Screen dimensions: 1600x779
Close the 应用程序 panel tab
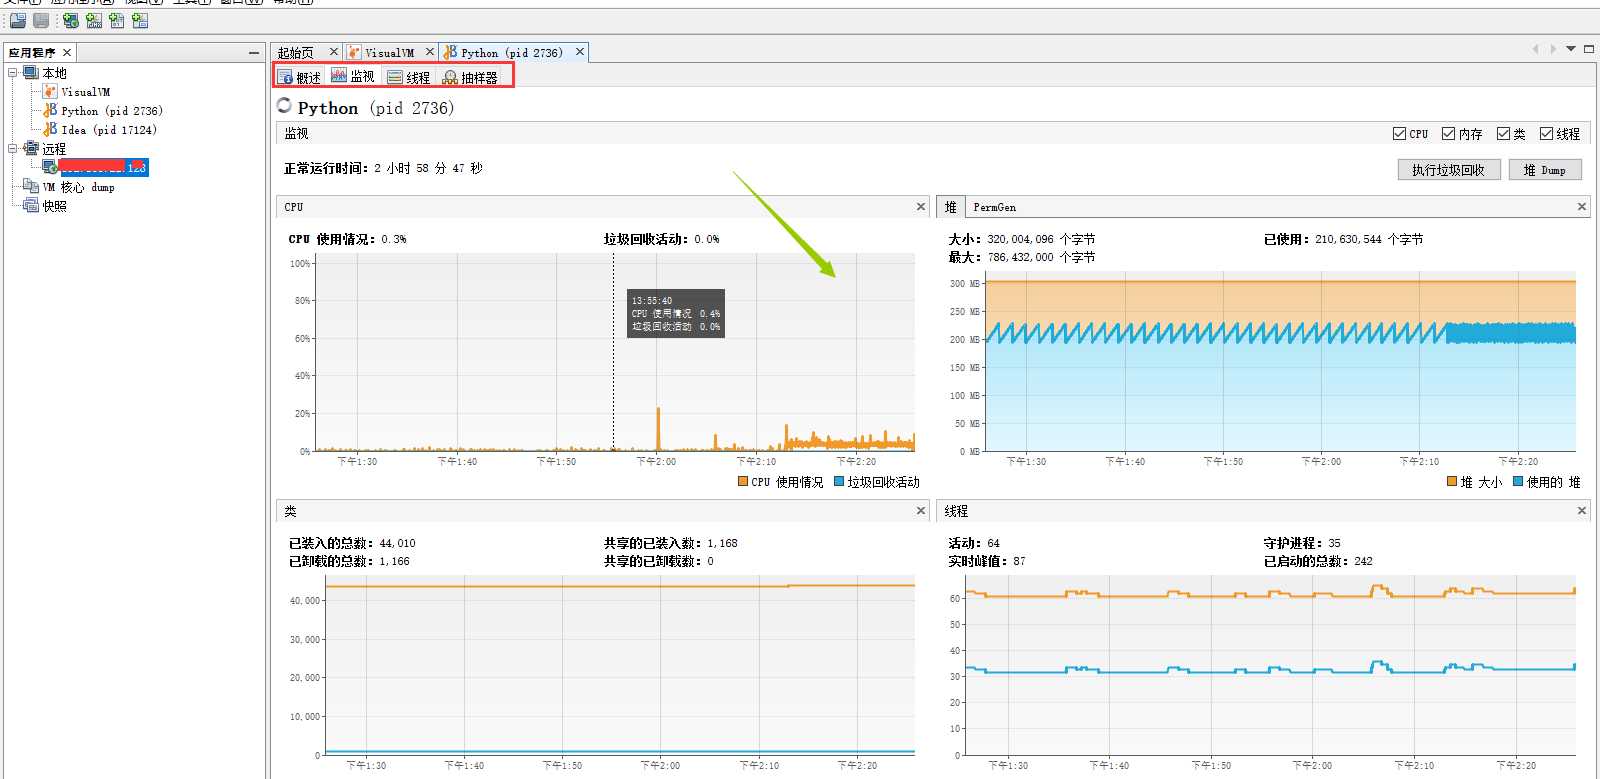[67, 52]
